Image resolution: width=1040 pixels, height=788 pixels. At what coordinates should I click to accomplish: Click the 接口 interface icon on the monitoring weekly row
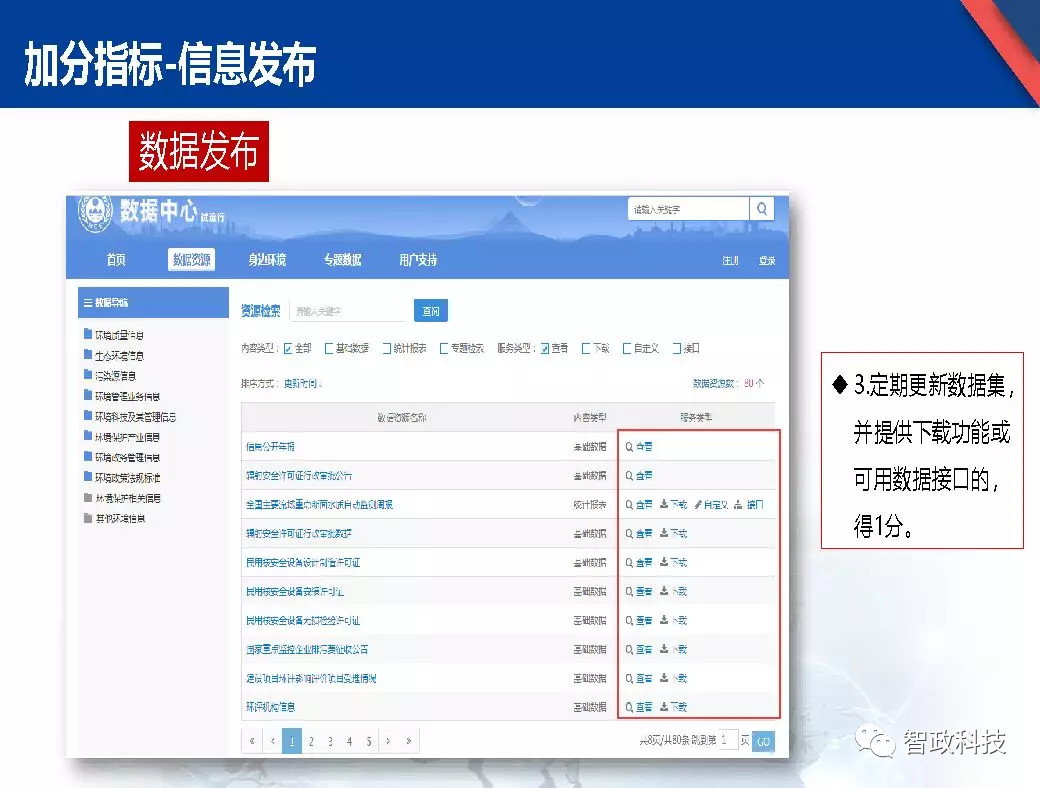[x=737, y=504]
